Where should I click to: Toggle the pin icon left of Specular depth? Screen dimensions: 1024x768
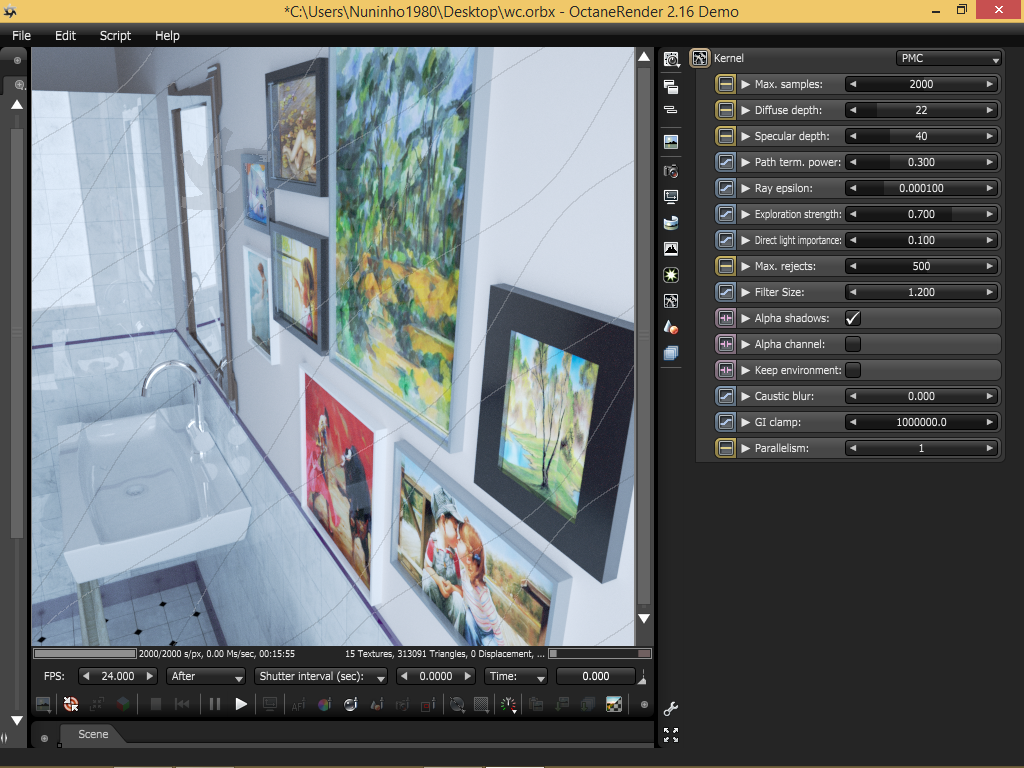point(726,136)
